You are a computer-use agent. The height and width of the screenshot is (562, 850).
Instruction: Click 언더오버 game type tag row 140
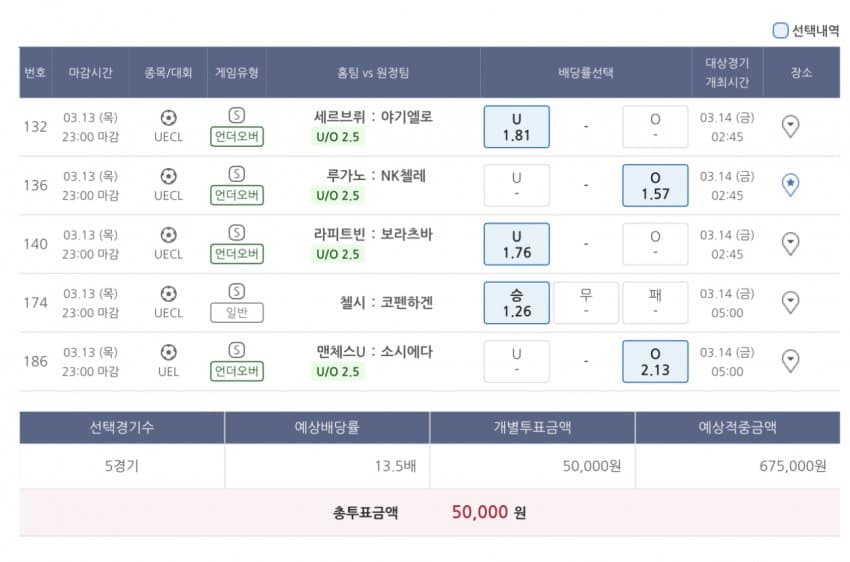(x=237, y=254)
